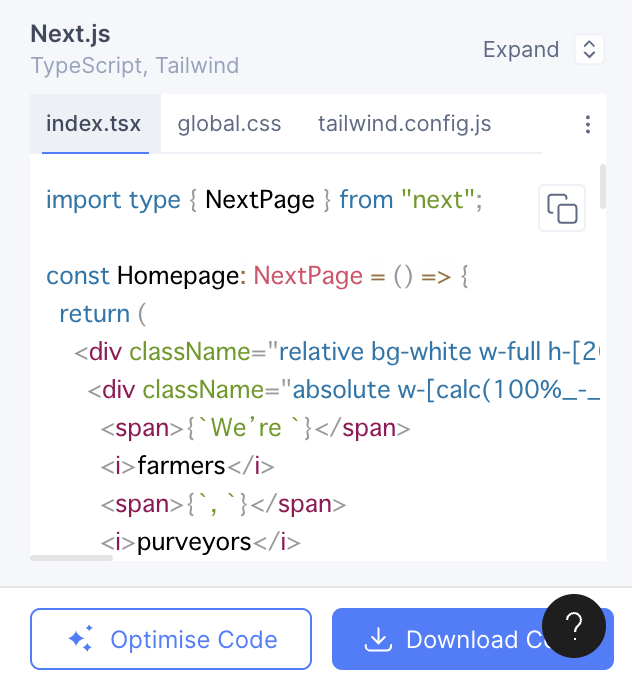Open the global.css tab
Viewport: 632px width, 690px height.
click(229, 124)
